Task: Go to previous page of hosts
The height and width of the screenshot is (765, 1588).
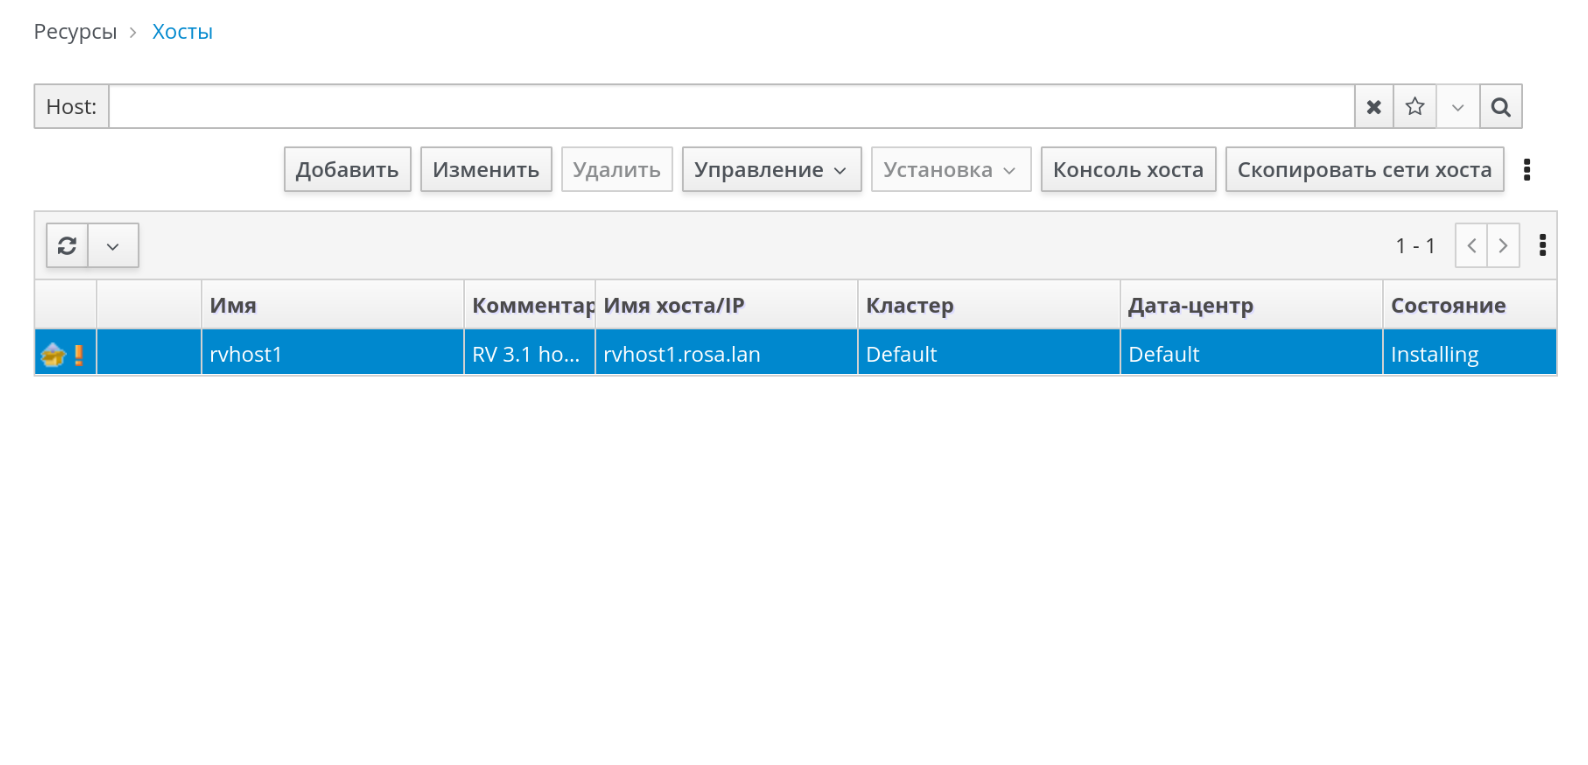Action: point(1471,246)
